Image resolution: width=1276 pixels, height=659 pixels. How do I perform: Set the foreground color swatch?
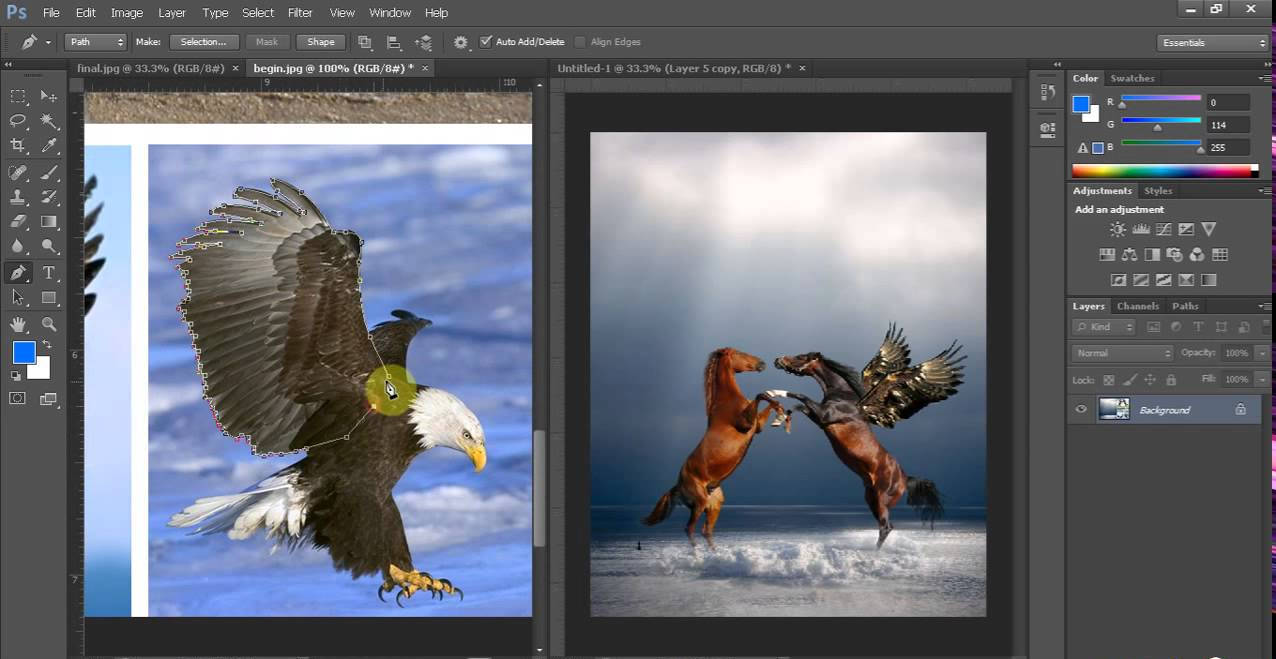(24, 350)
